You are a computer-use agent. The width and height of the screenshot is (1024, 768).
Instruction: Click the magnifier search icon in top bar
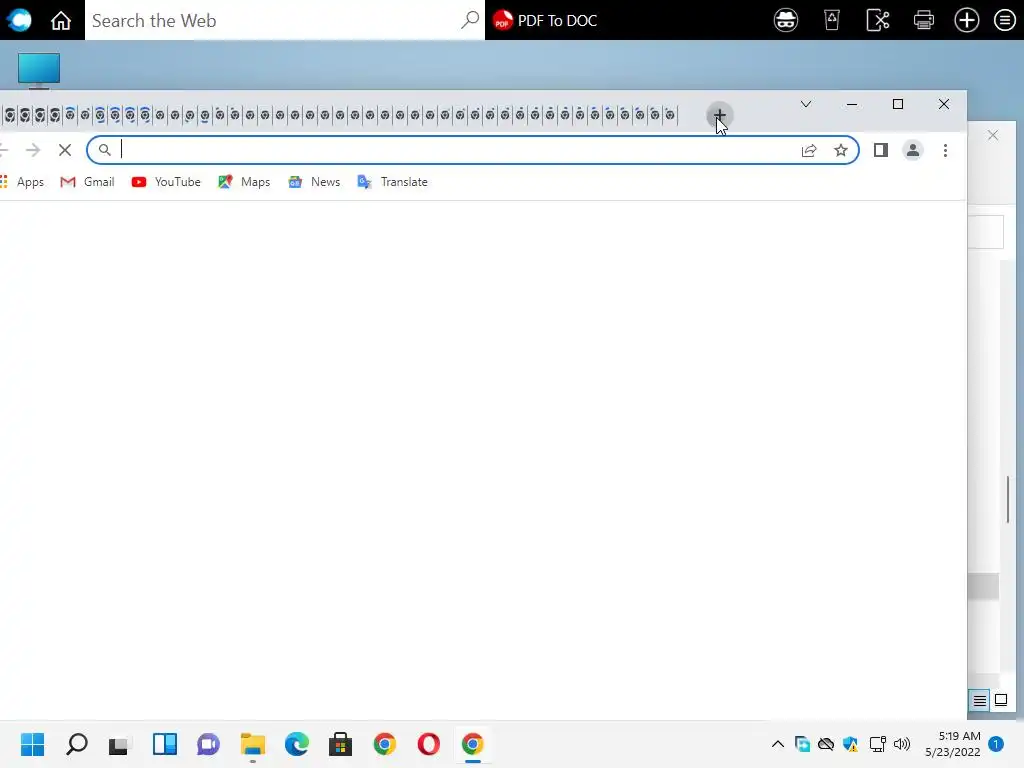(470, 20)
